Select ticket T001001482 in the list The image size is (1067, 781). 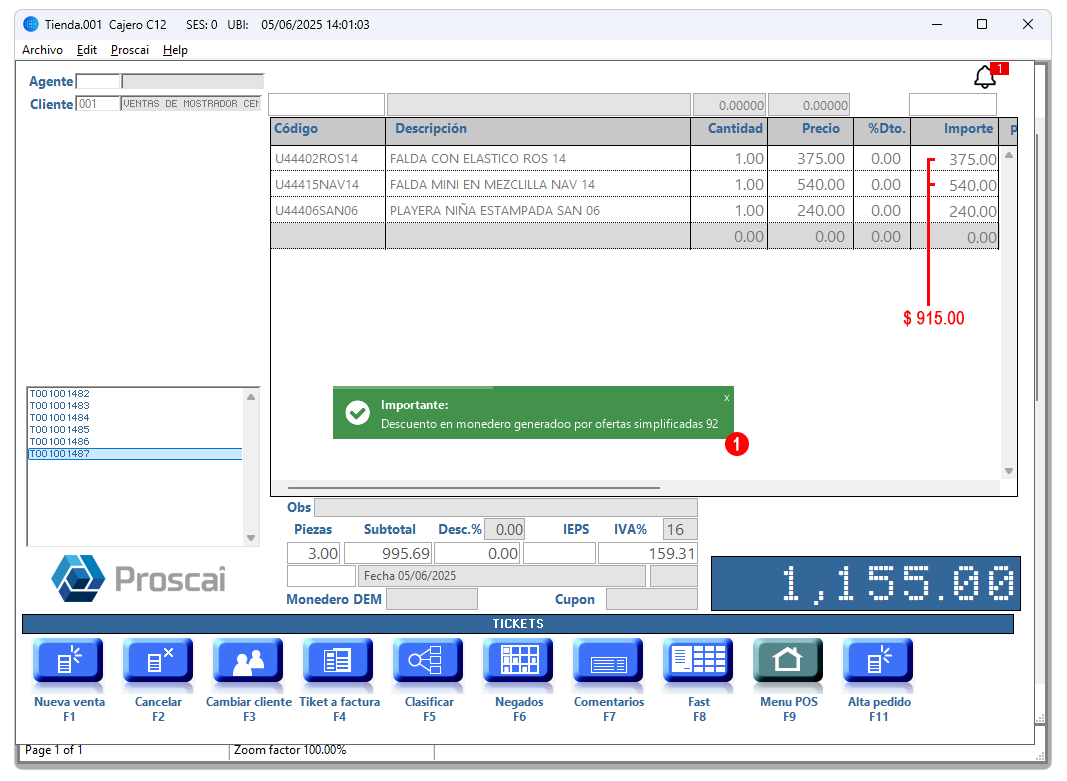(59, 394)
